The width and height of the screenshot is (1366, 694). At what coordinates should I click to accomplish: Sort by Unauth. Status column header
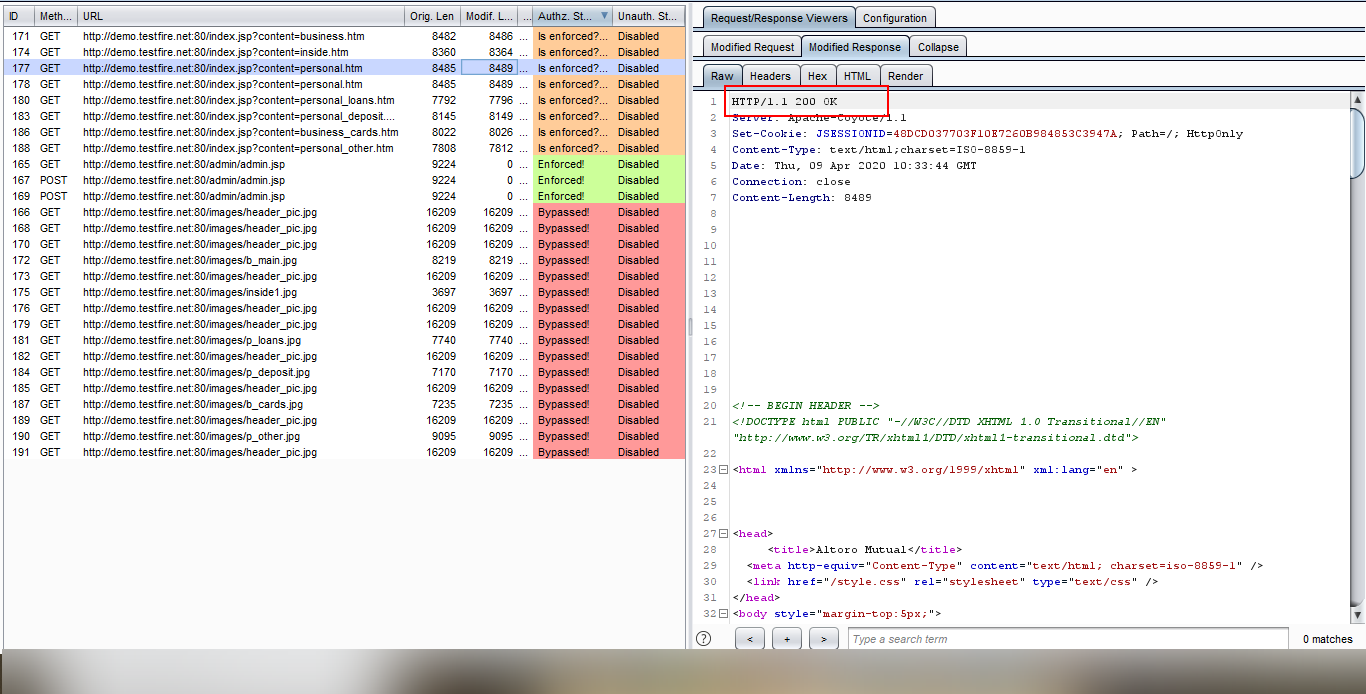click(x=648, y=16)
